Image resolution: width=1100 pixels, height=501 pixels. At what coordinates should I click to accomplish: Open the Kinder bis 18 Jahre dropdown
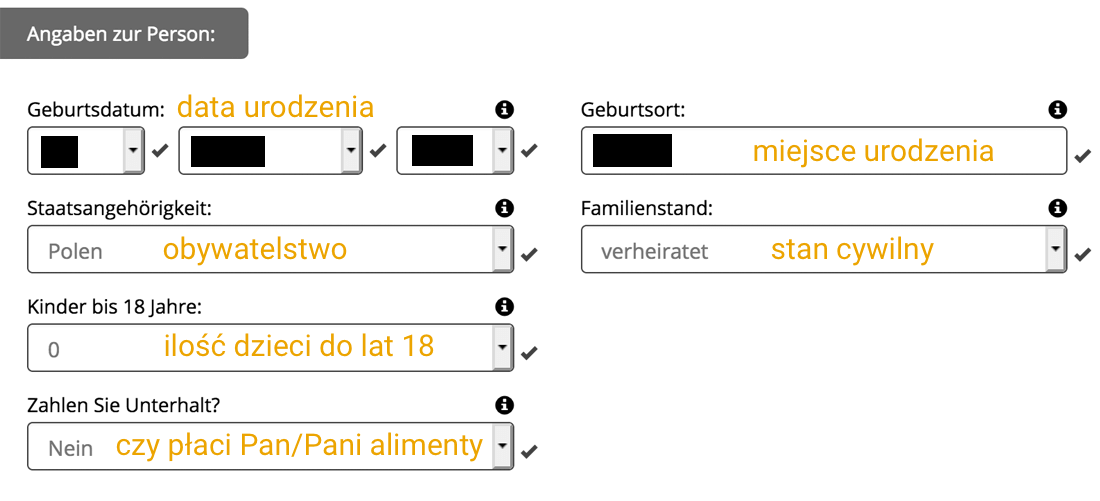coord(270,347)
